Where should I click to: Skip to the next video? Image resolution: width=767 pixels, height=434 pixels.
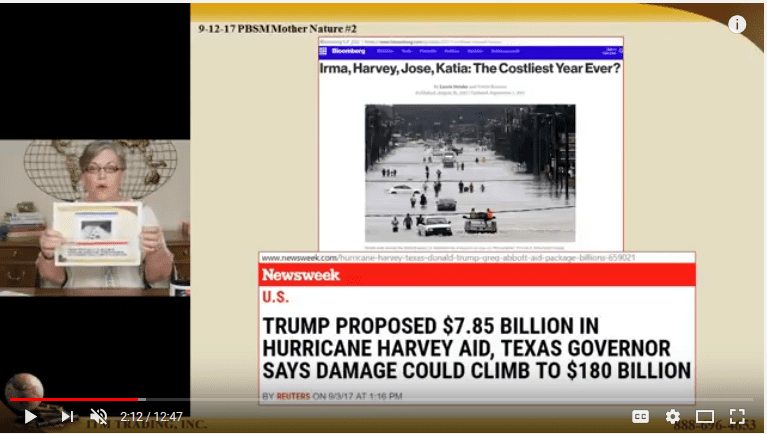tap(68, 416)
